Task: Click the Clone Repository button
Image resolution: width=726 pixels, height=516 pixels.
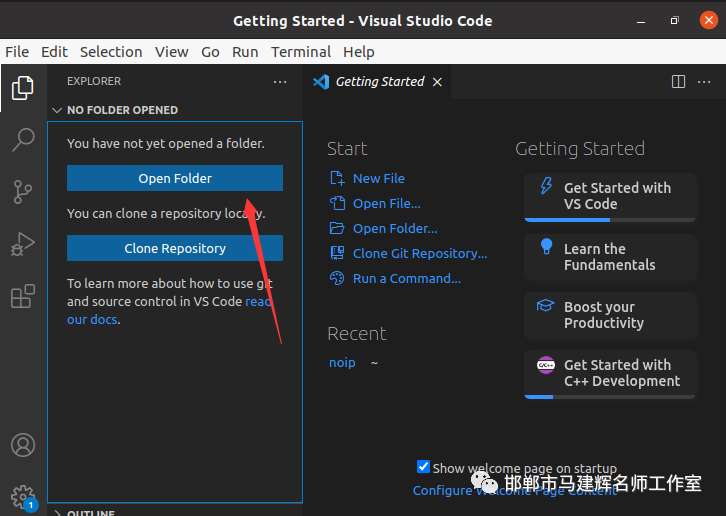Action: [x=175, y=248]
